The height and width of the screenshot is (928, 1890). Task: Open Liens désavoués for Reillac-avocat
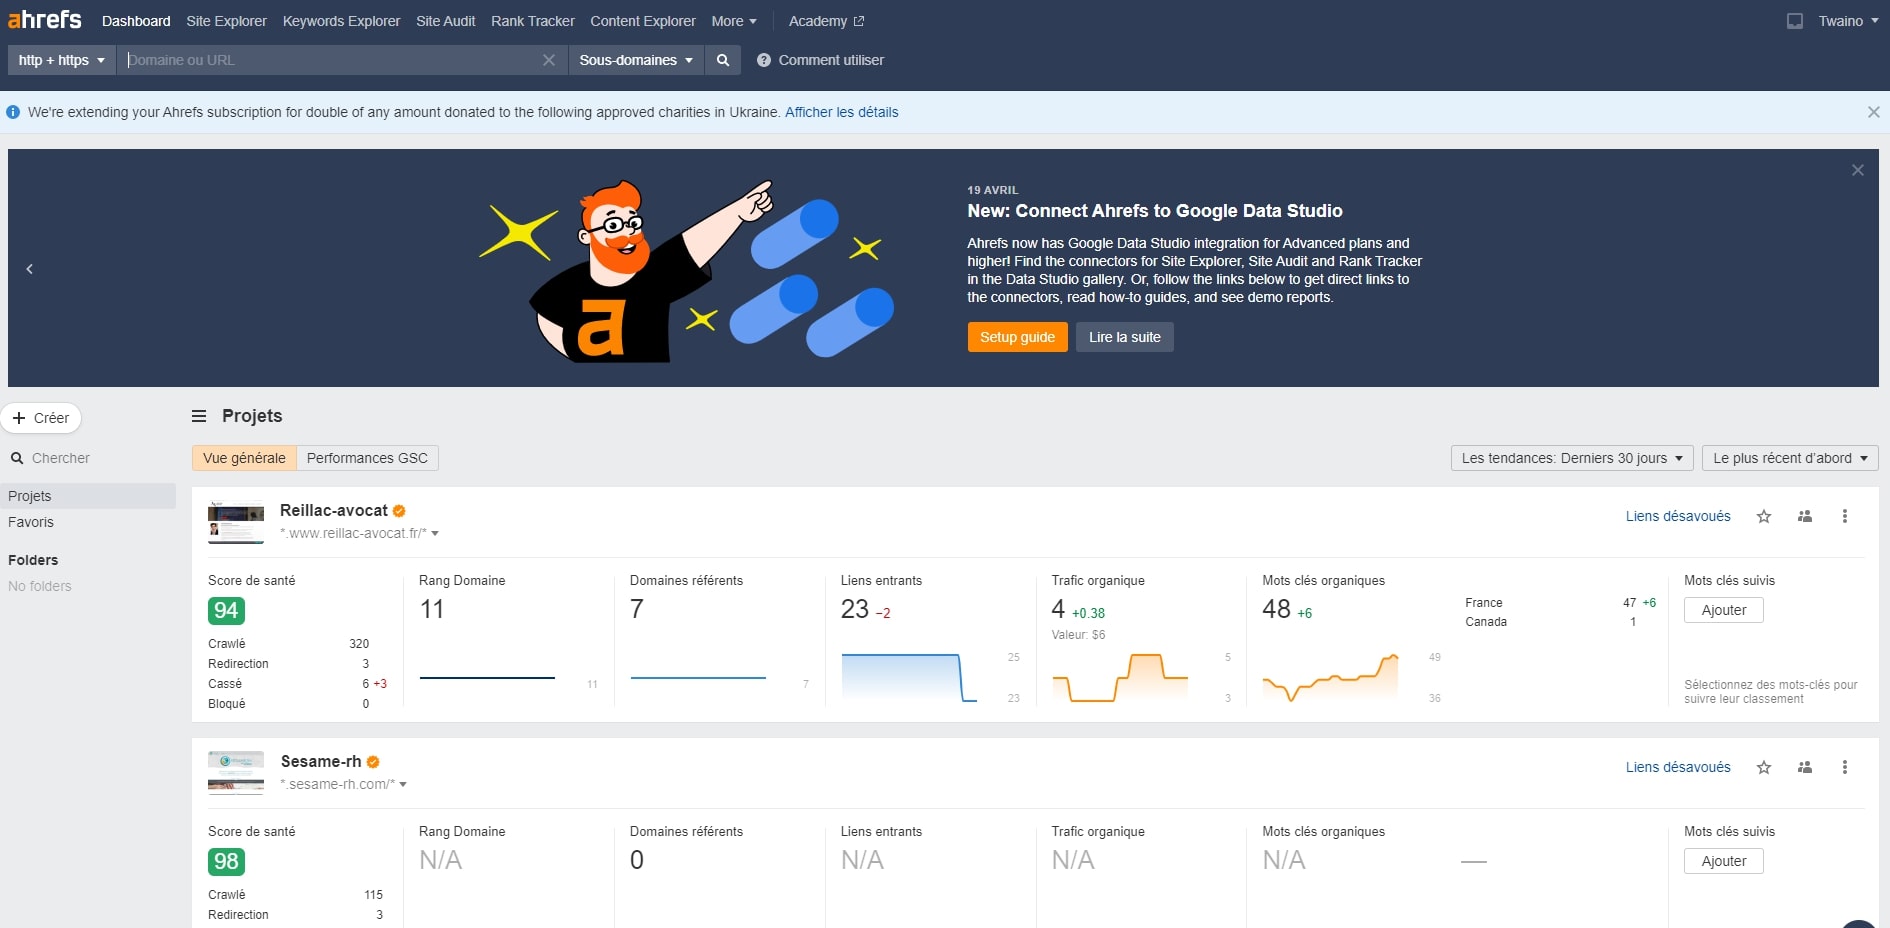pos(1678,516)
